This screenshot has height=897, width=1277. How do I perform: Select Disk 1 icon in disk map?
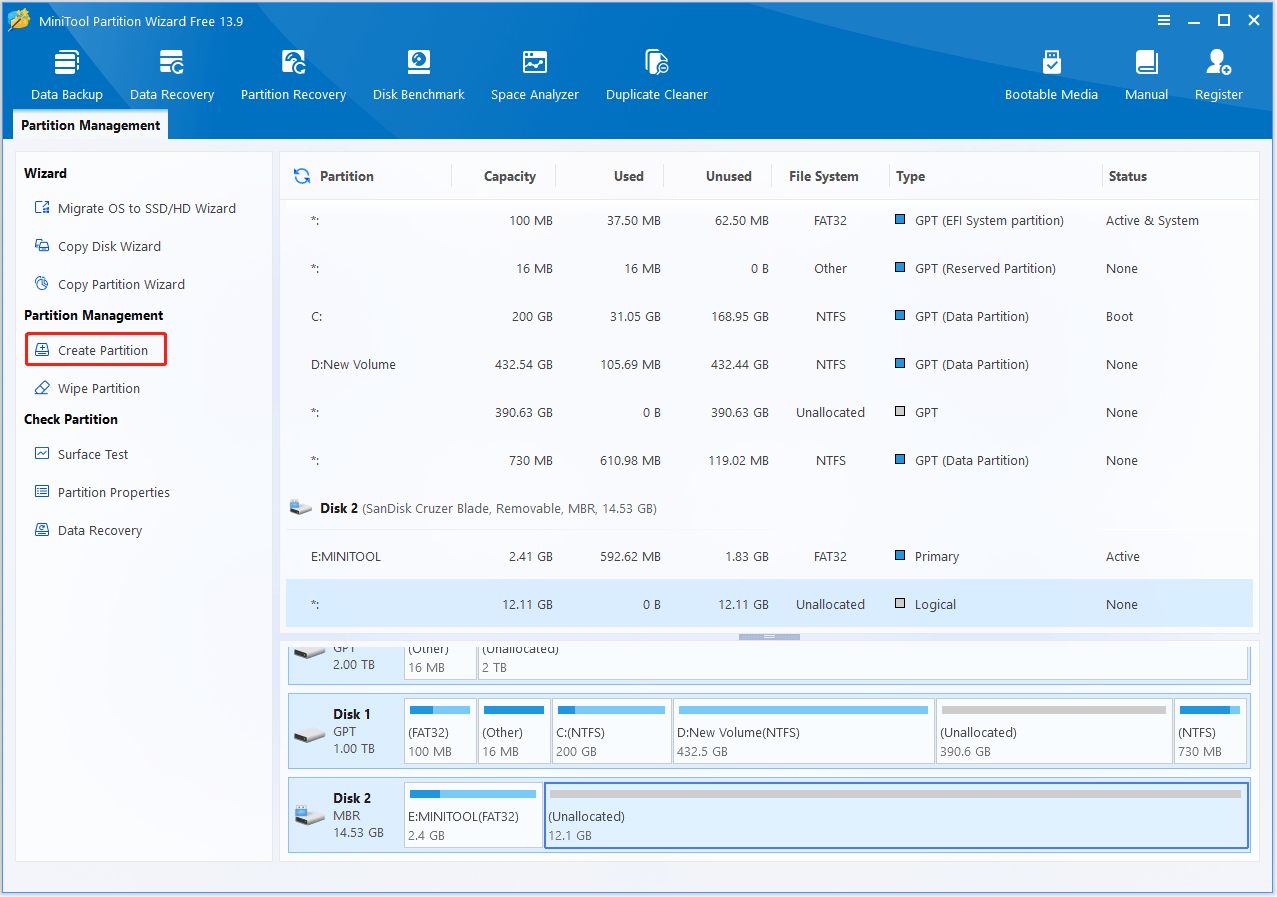point(309,735)
